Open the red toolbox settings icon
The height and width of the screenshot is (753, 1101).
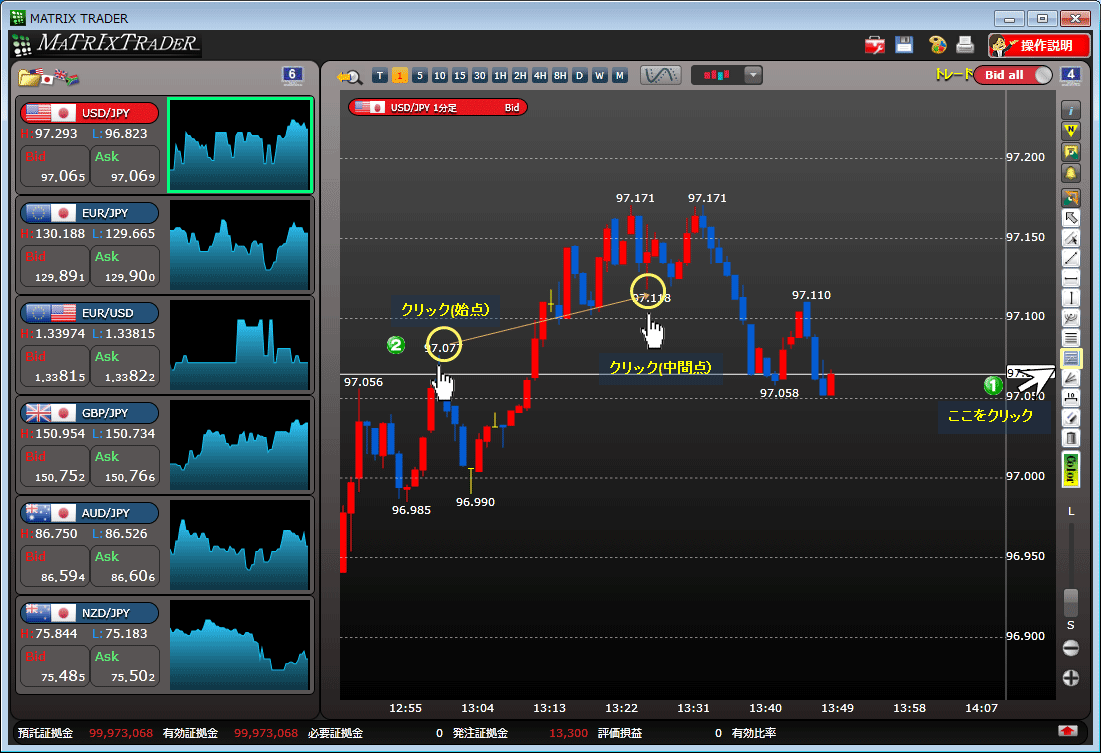pos(874,45)
